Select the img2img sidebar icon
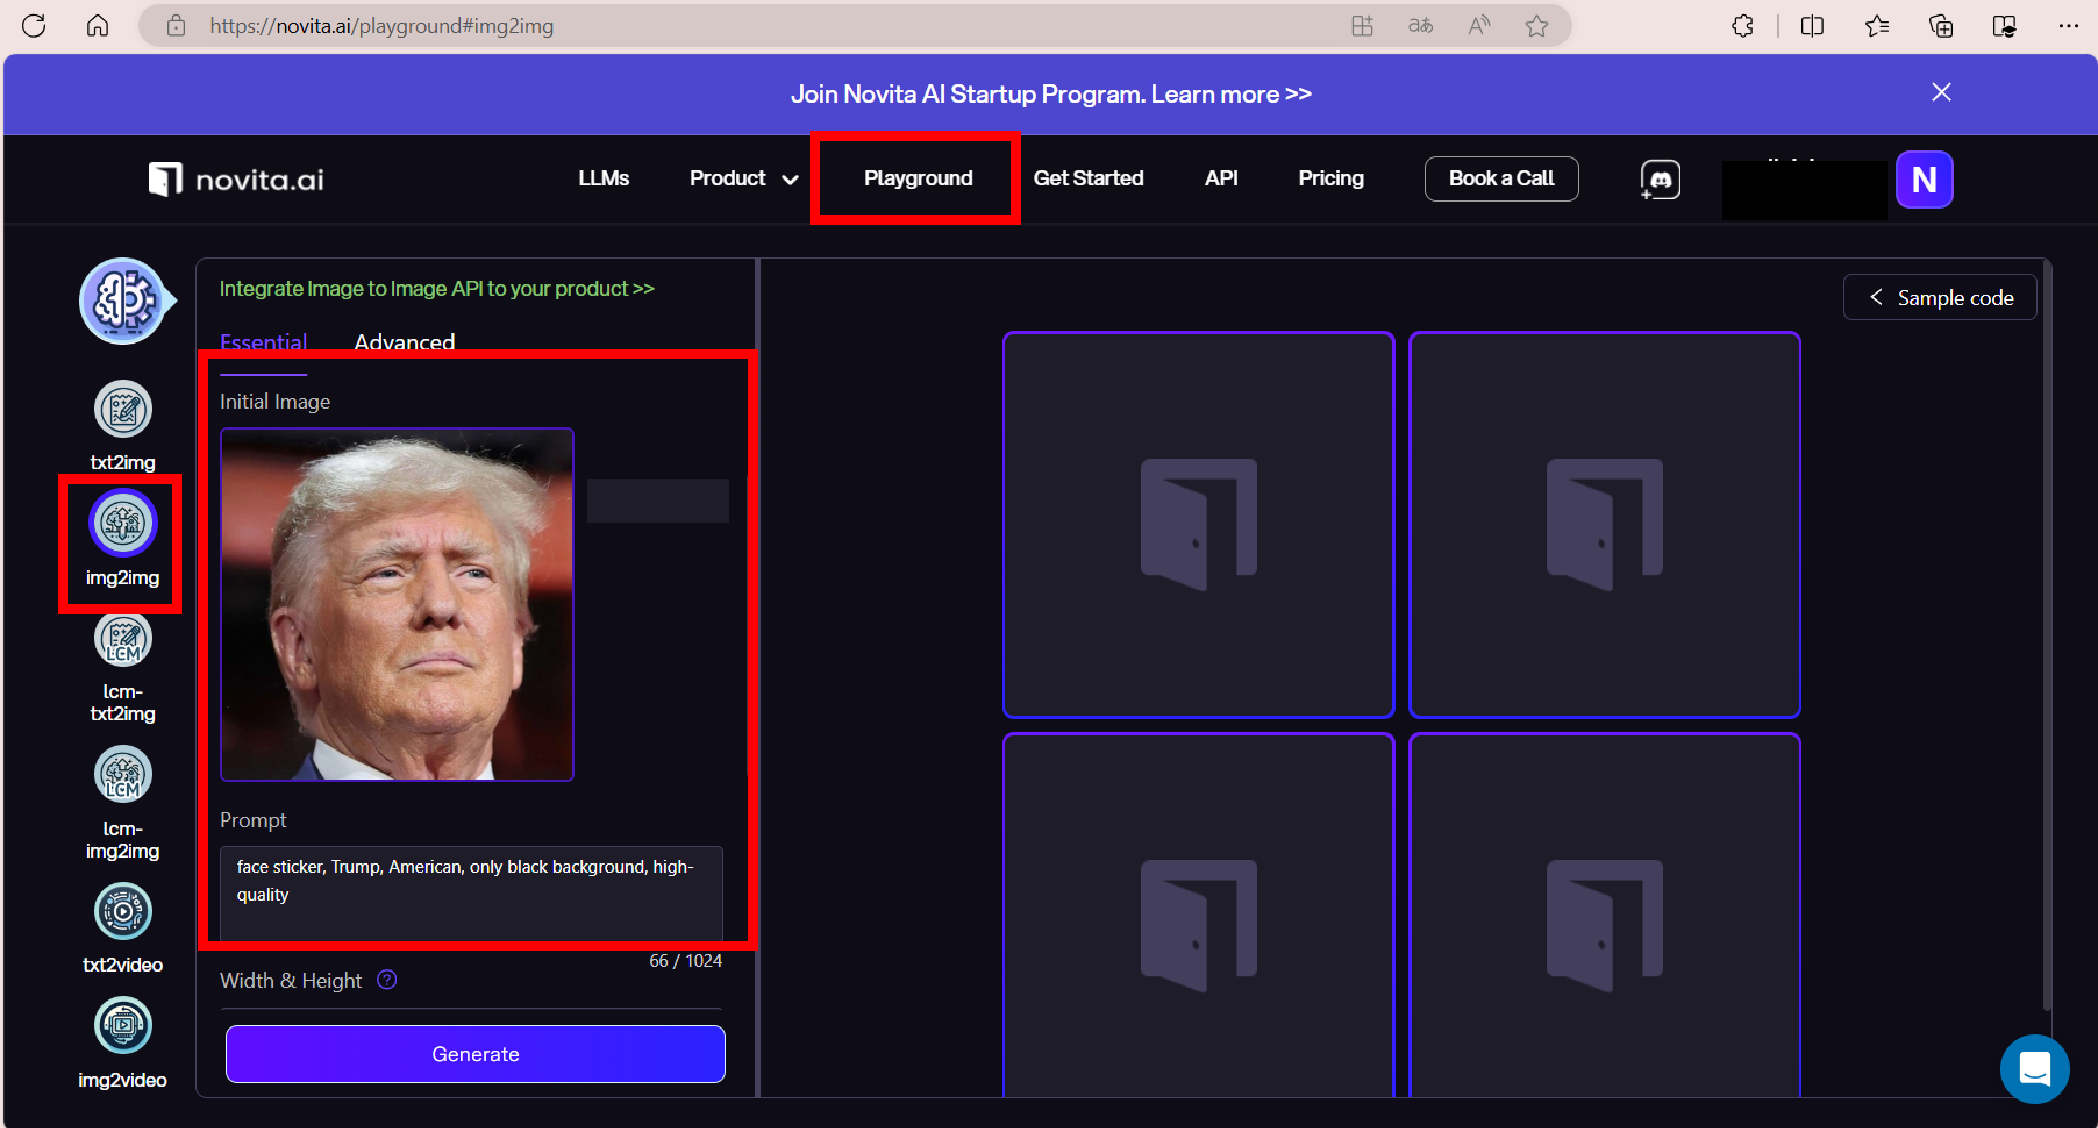The image size is (2098, 1128). coord(123,523)
